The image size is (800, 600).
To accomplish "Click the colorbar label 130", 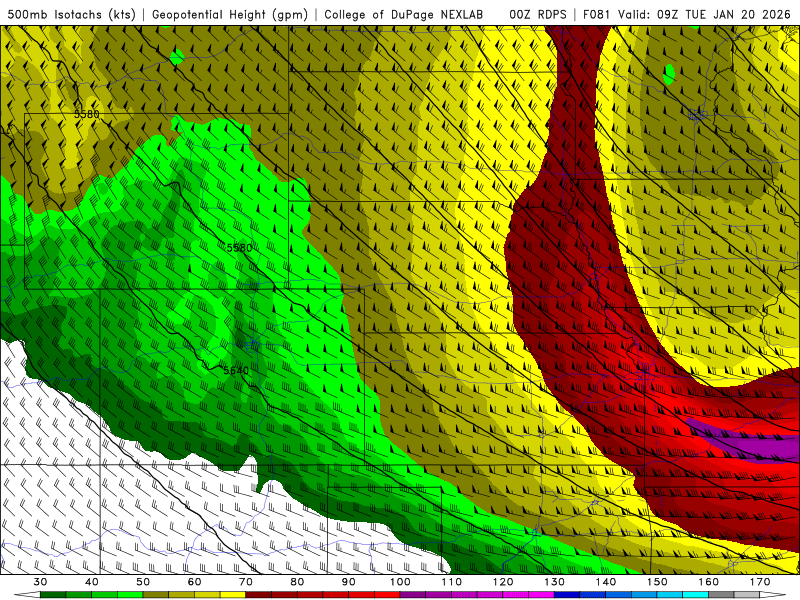I will (x=554, y=582).
